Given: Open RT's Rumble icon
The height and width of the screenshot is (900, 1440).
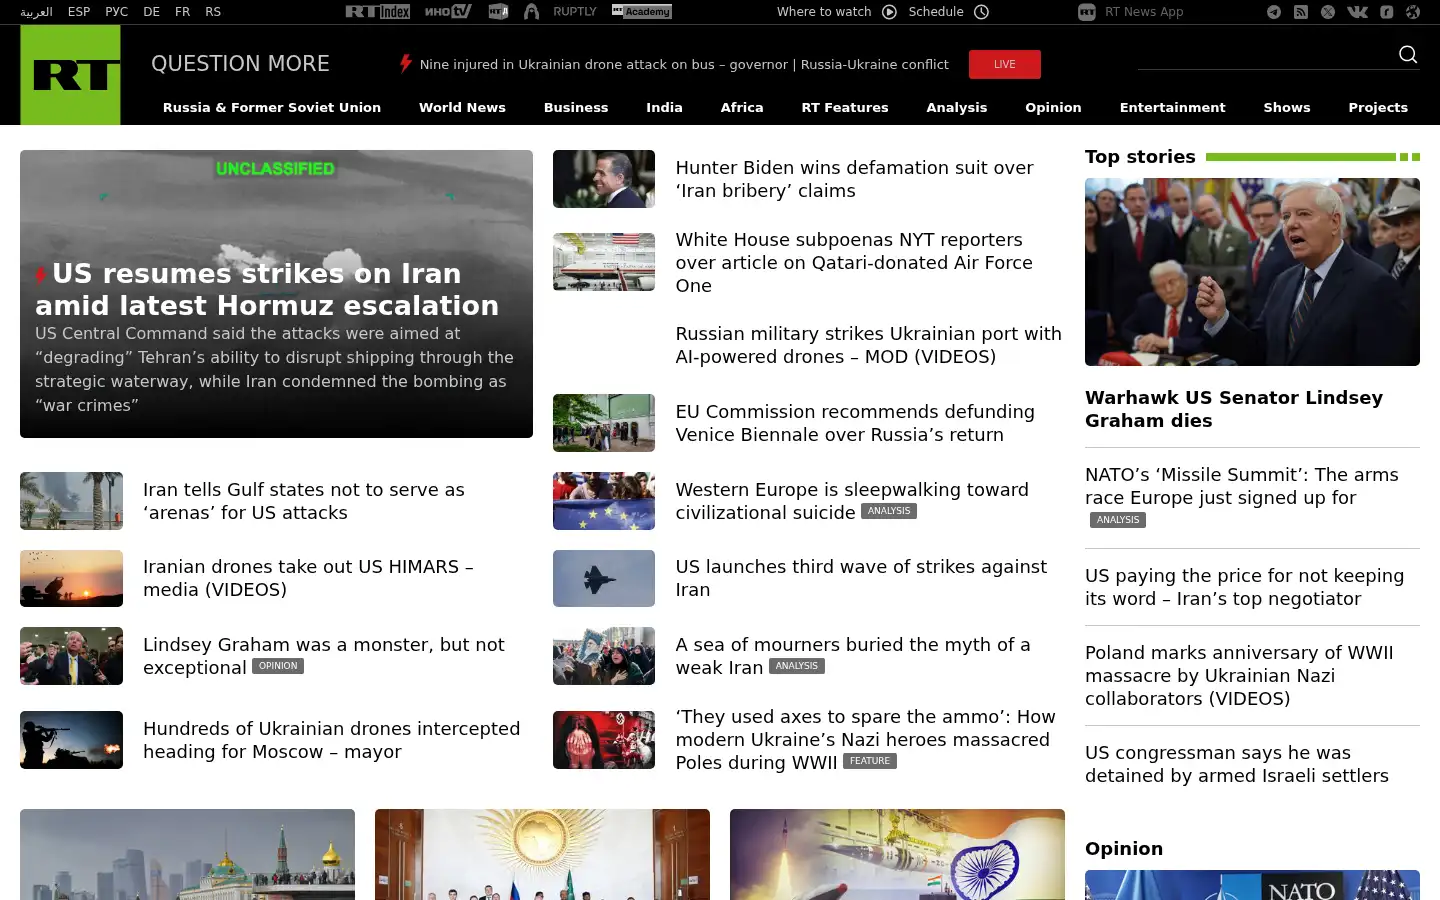Looking at the screenshot, I should point(1387,12).
